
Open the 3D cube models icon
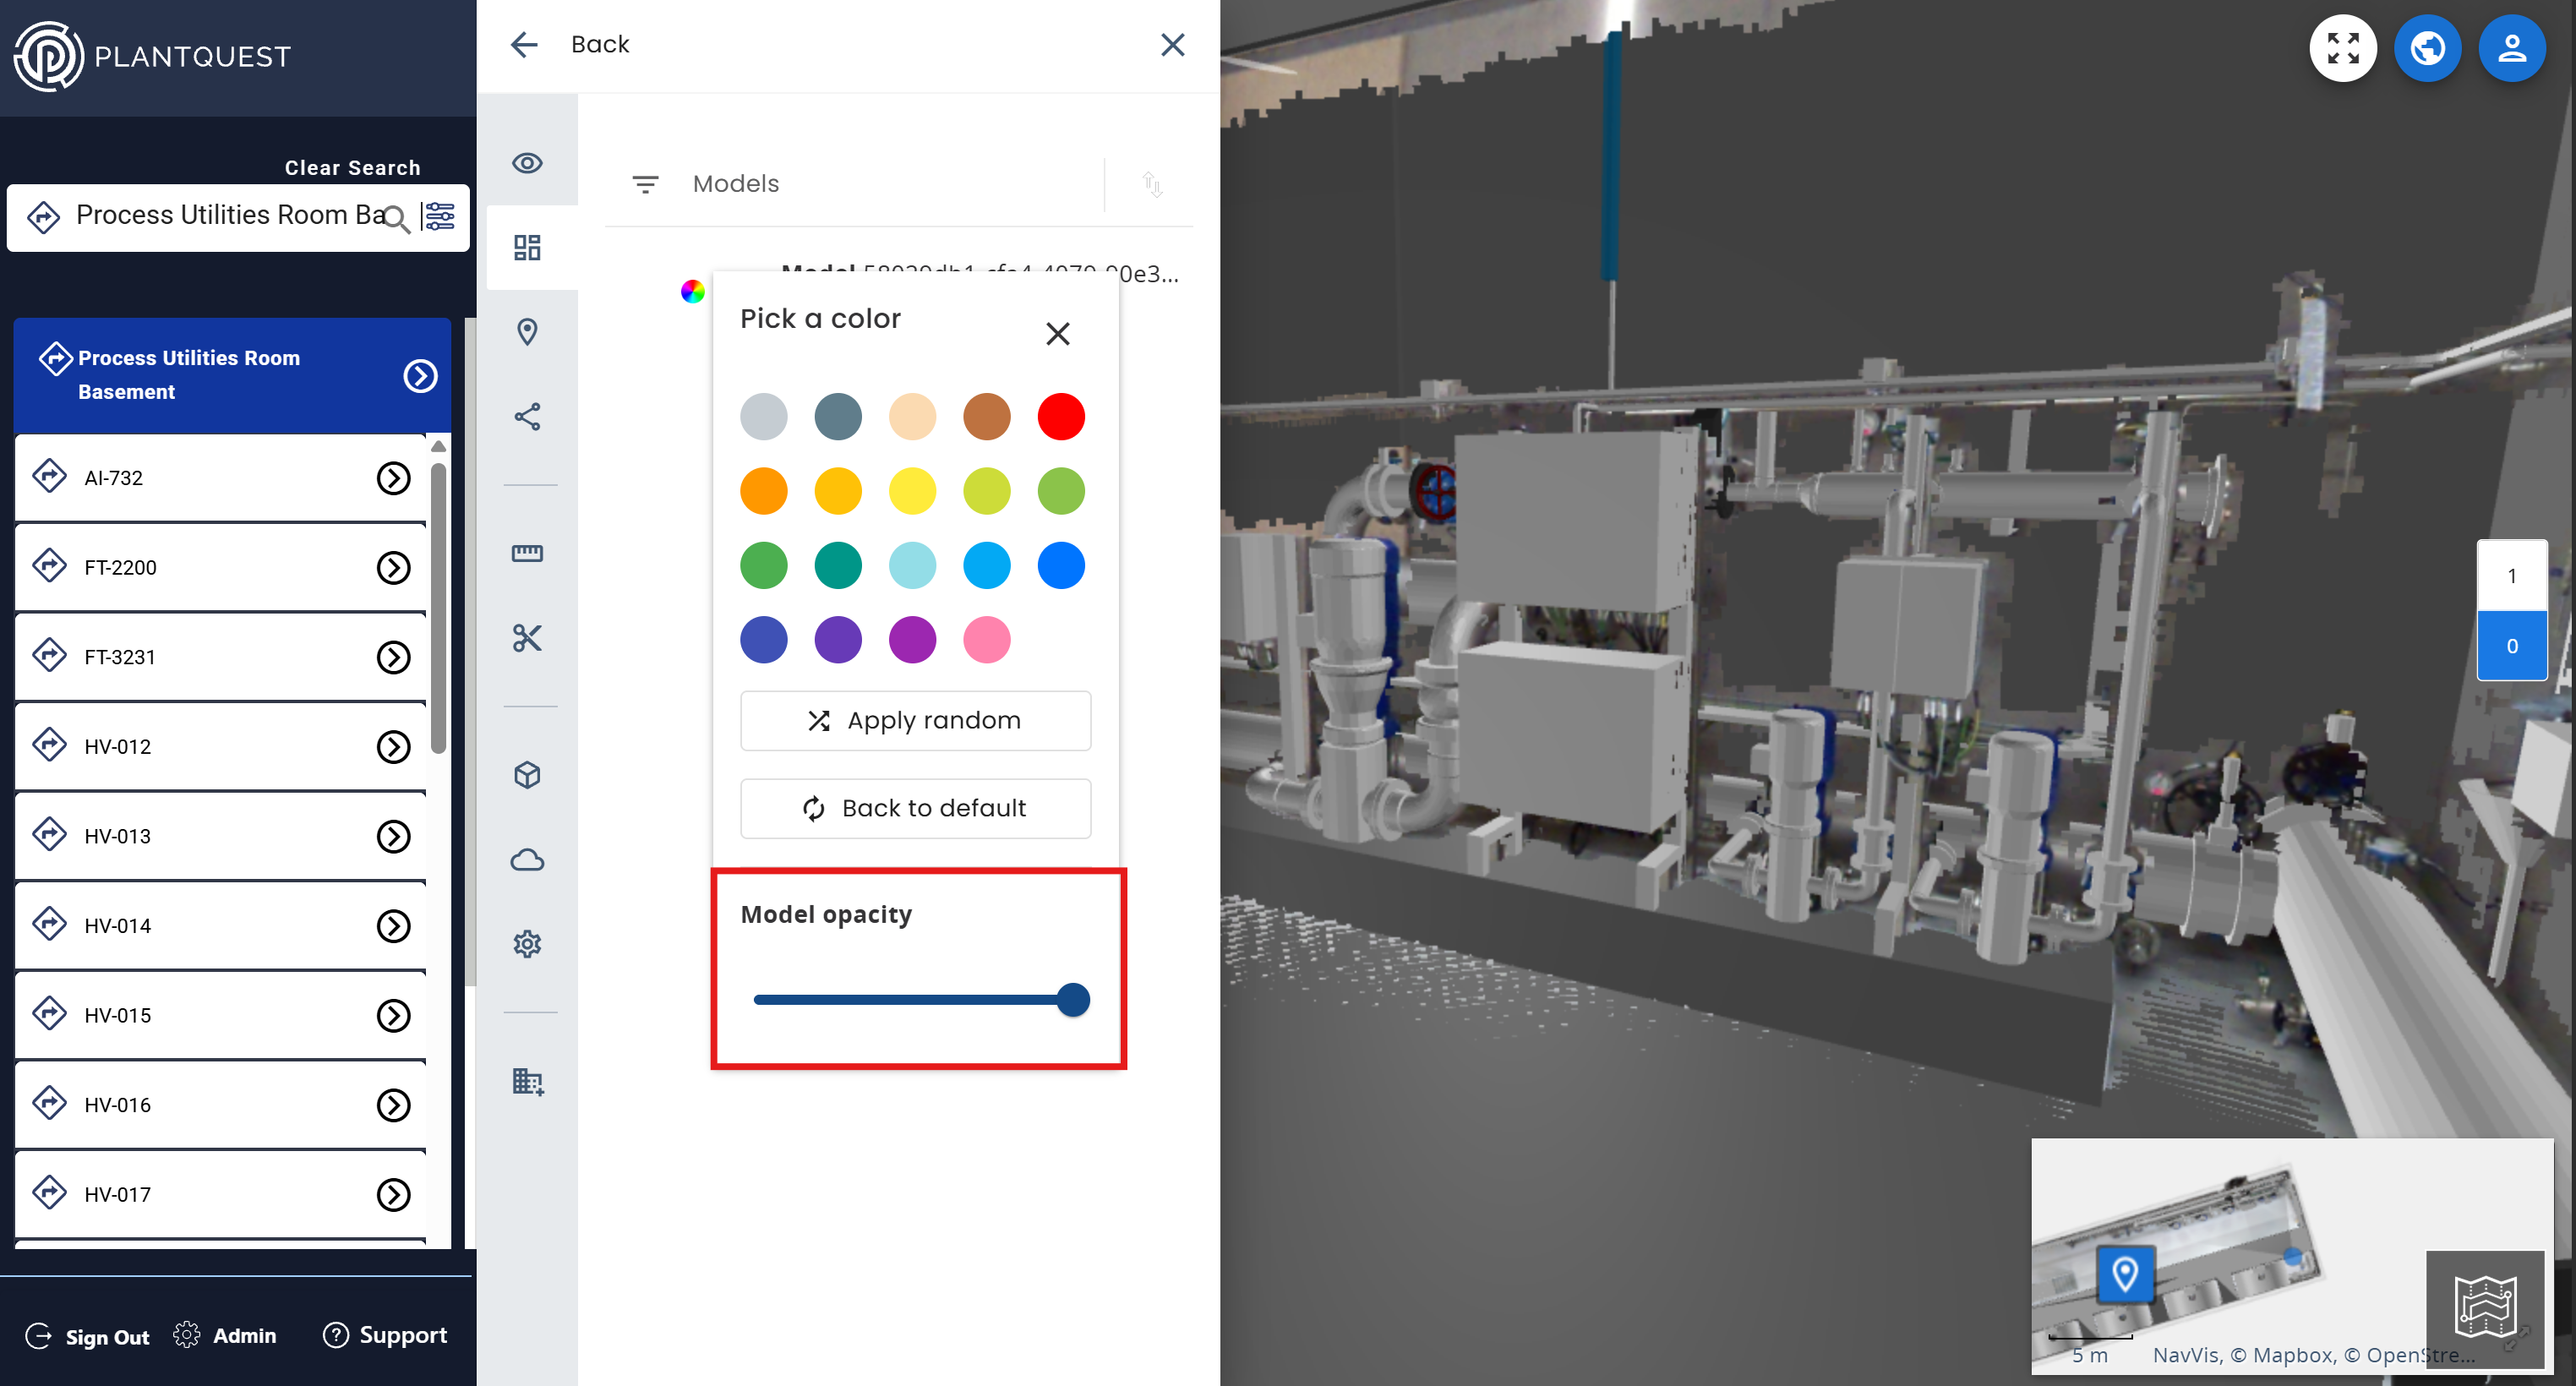[527, 775]
